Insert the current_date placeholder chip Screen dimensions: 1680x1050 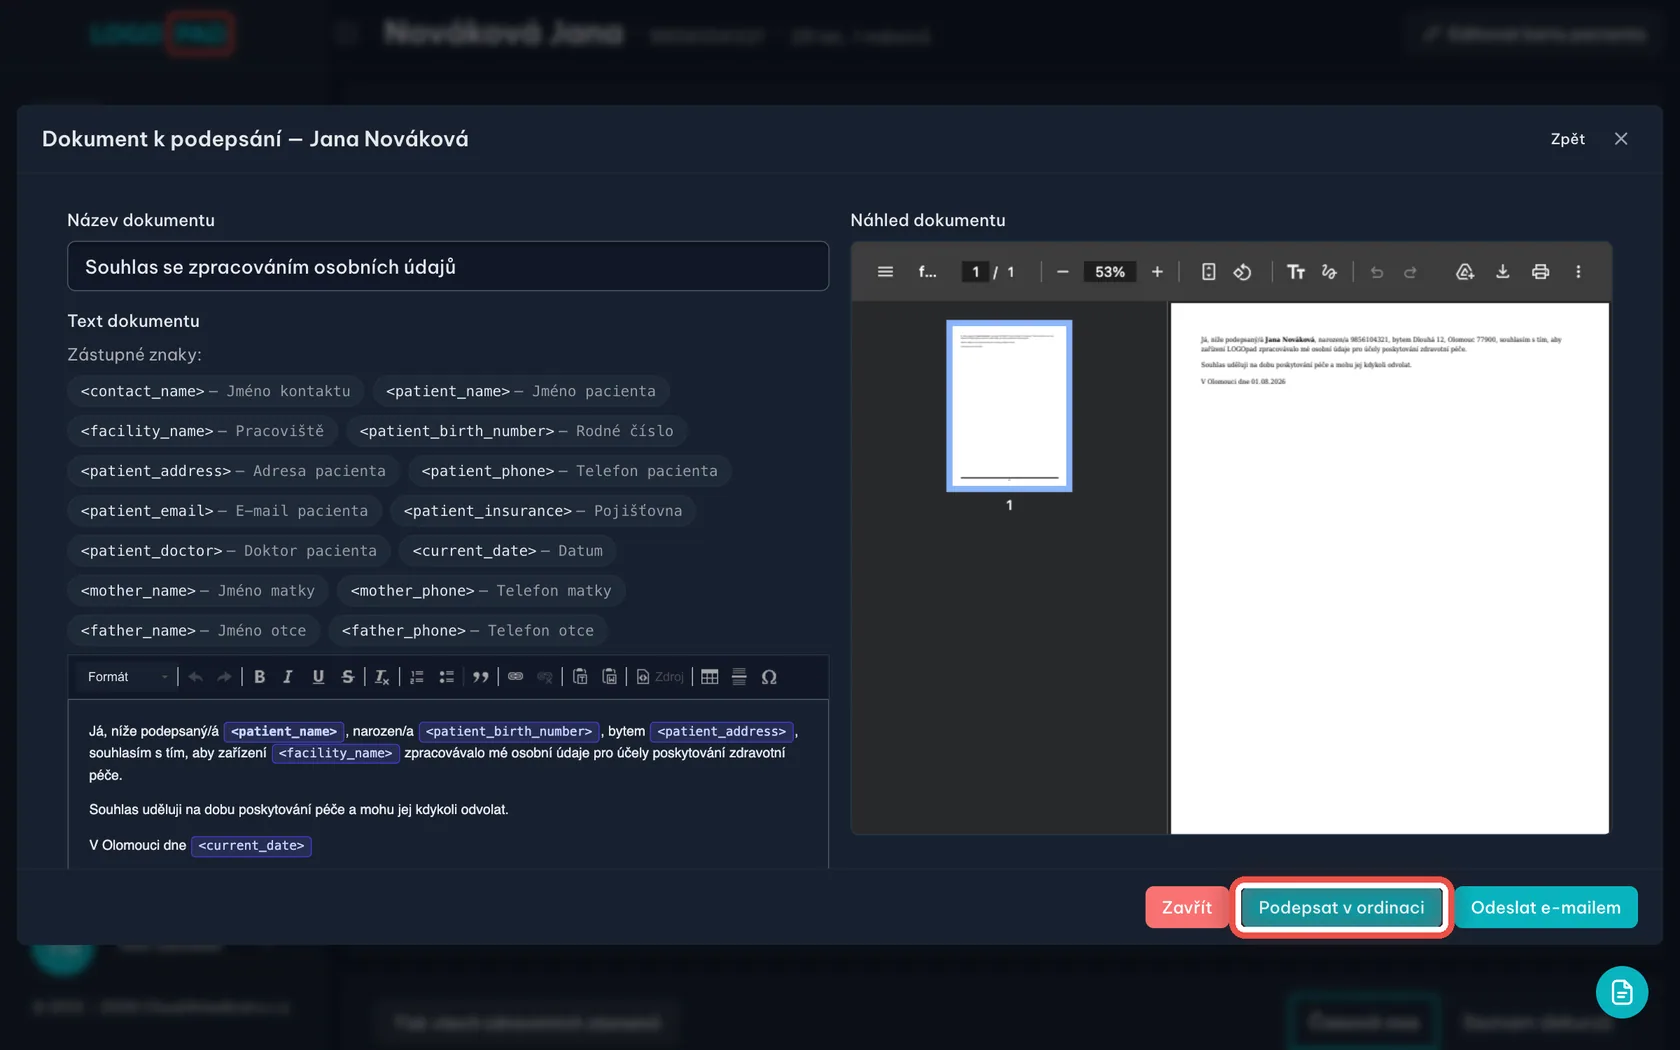[508, 551]
